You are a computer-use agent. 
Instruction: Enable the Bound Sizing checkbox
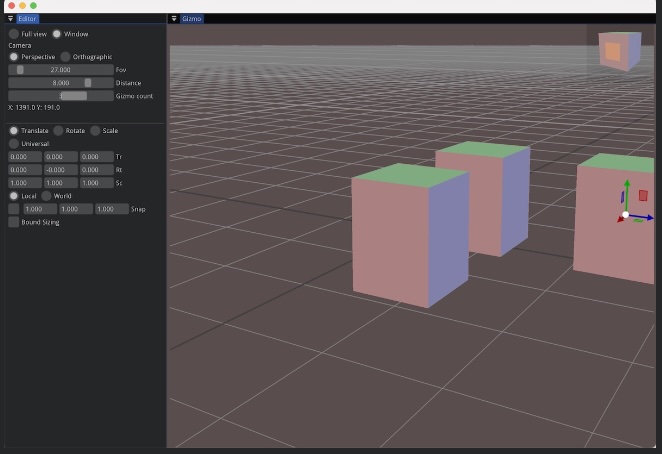[x=14, y=222]
